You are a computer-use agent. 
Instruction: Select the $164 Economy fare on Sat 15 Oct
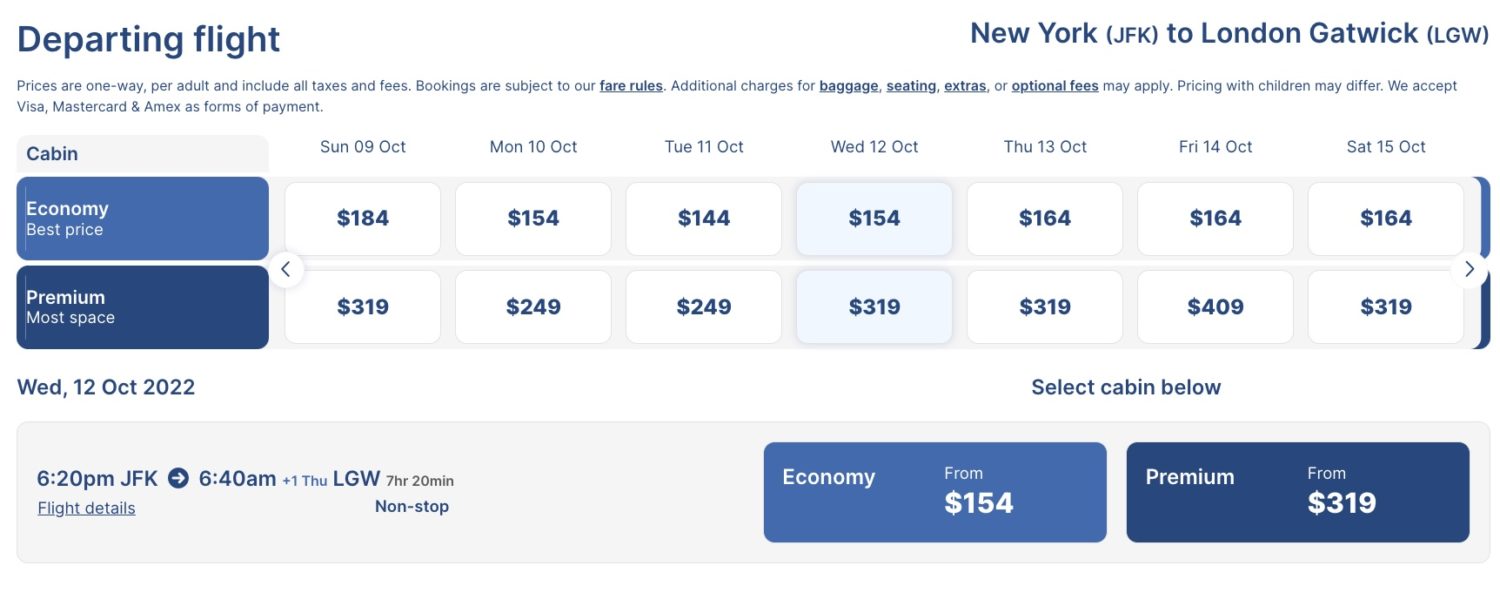[1385, 218]
